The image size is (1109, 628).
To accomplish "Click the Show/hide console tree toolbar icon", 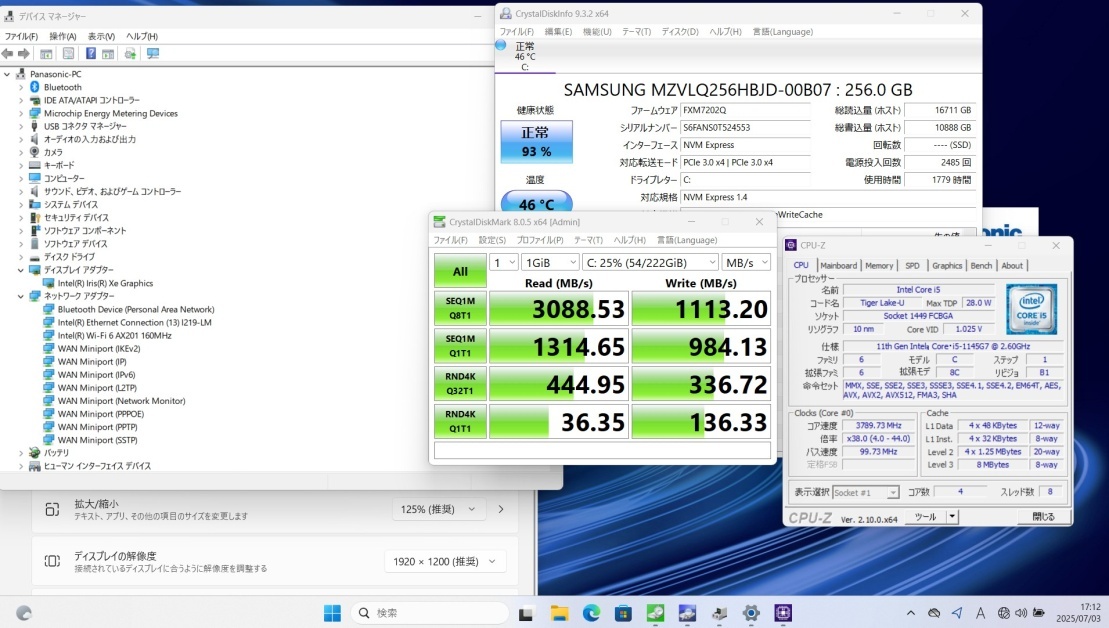I will (46, 54).
